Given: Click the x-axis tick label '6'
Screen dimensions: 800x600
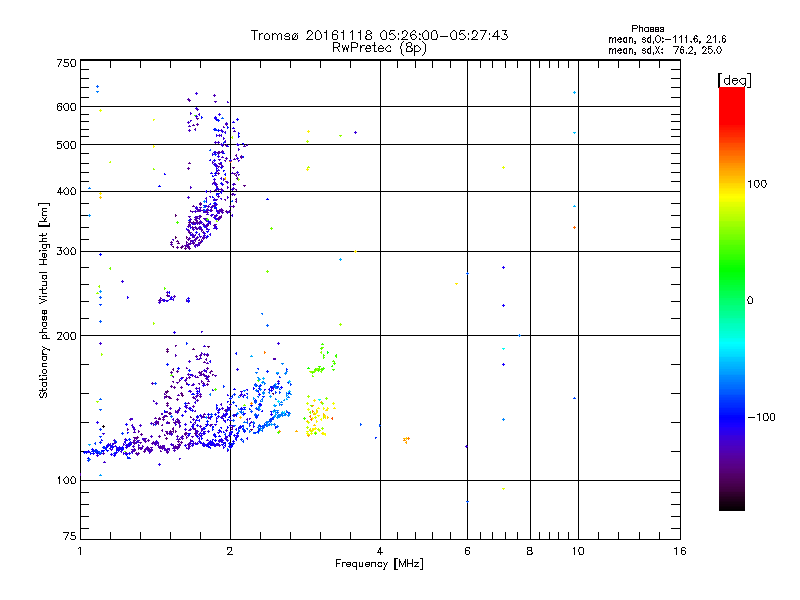Looking at the screenshot, I should coord(467,551).
